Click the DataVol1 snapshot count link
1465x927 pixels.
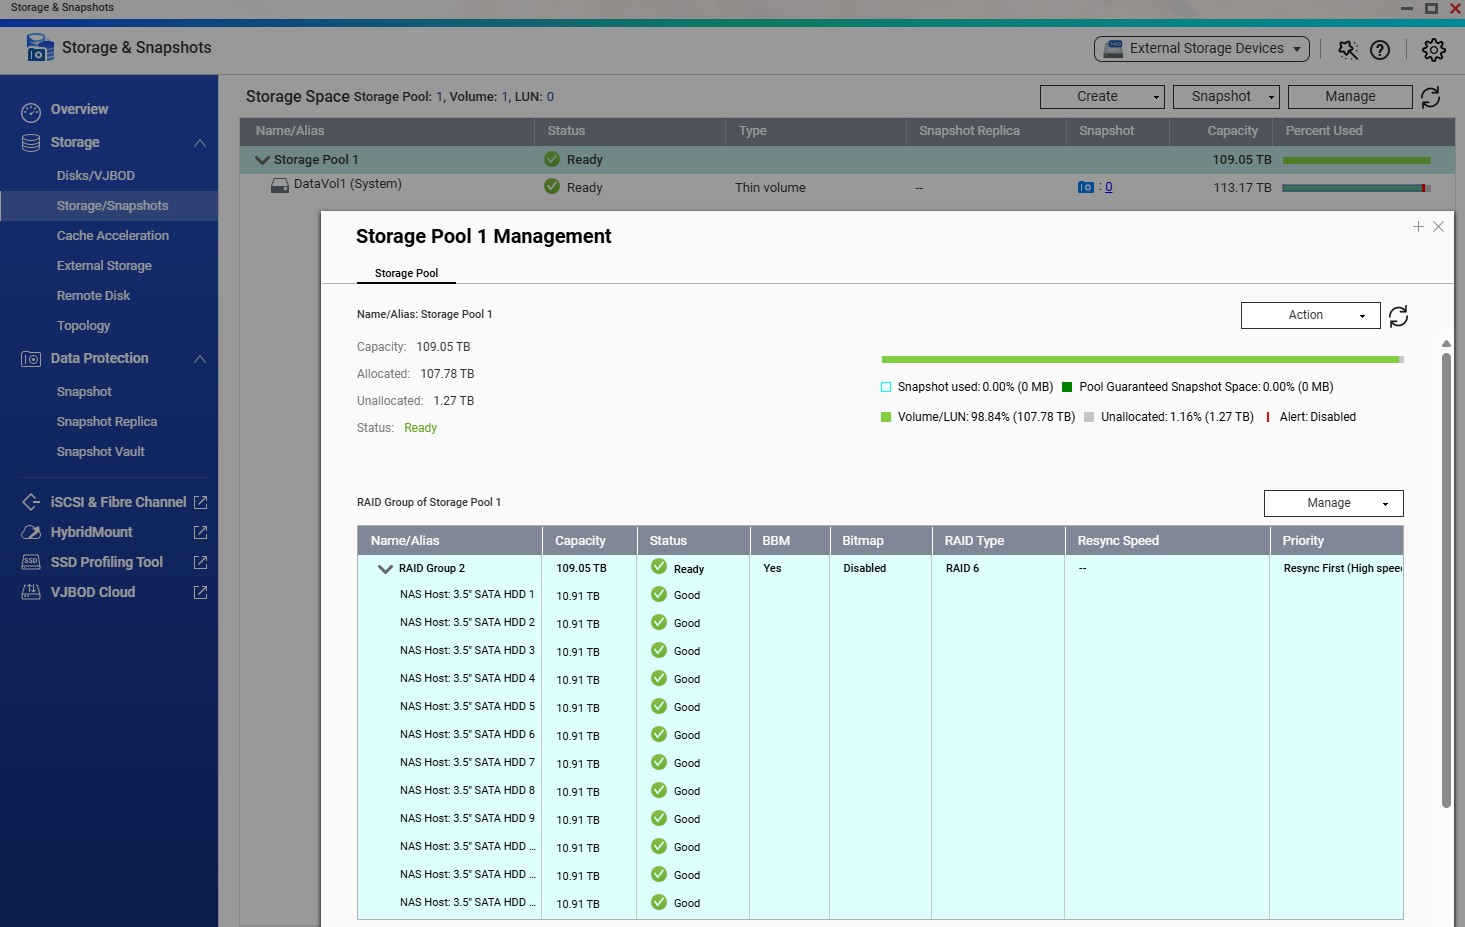click(1108, 187)
